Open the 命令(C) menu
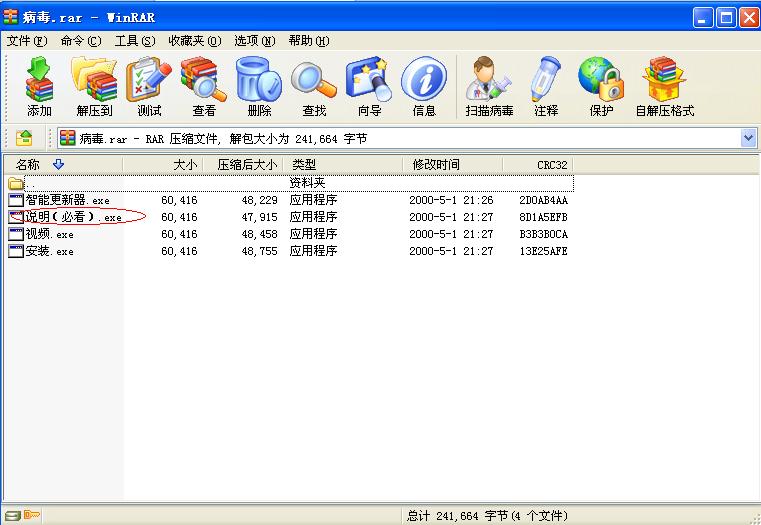761x525 pixels. (81, 41)
